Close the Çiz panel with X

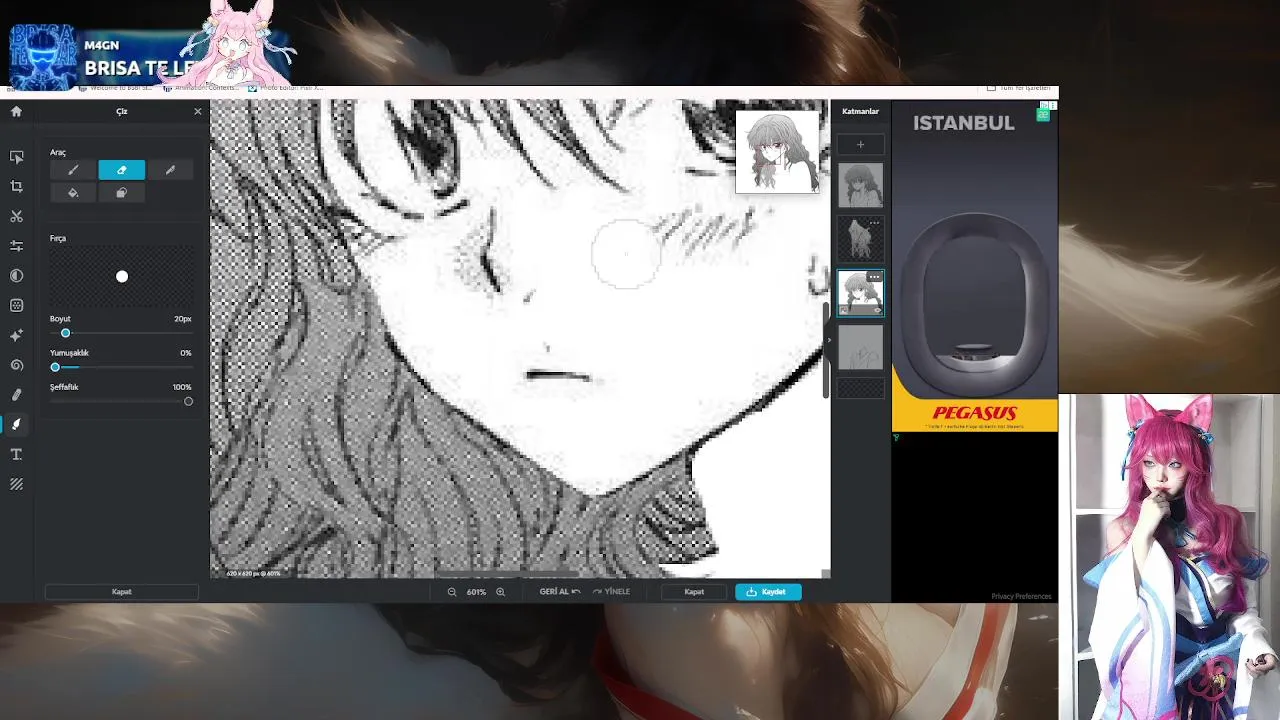197,111
